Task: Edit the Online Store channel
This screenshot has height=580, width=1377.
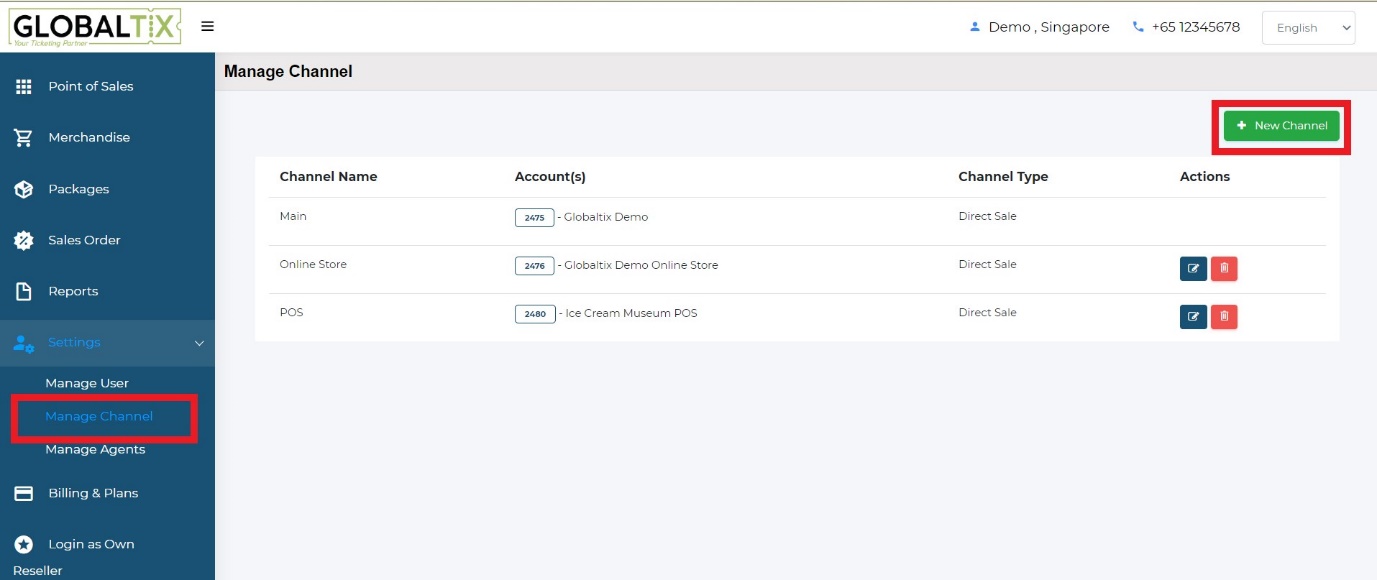Action: coord(1193,268)
